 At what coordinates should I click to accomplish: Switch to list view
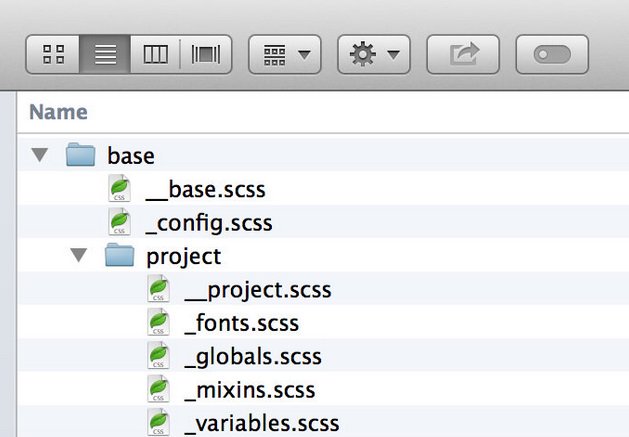(x=105, y=55)
